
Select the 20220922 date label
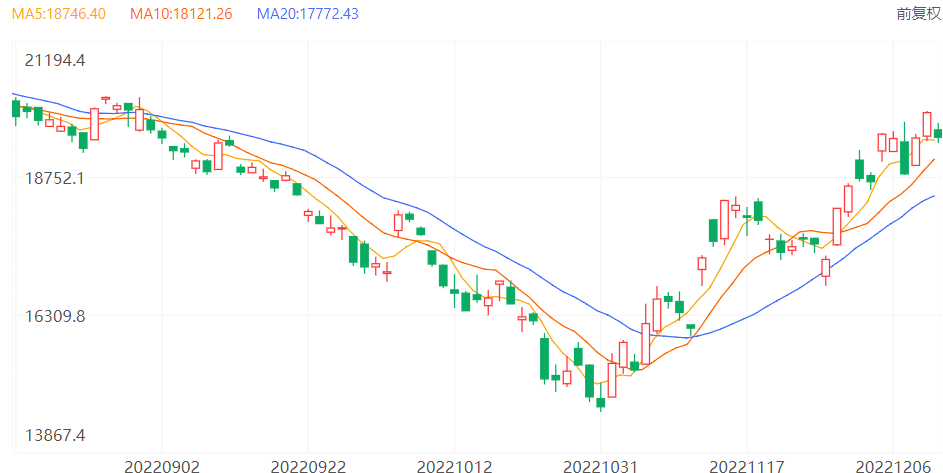pos(308,466)
